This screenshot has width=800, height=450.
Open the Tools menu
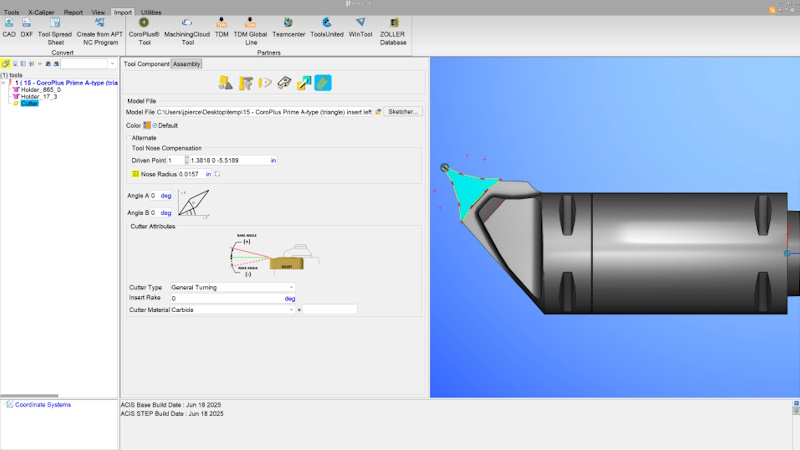[11, 12]
